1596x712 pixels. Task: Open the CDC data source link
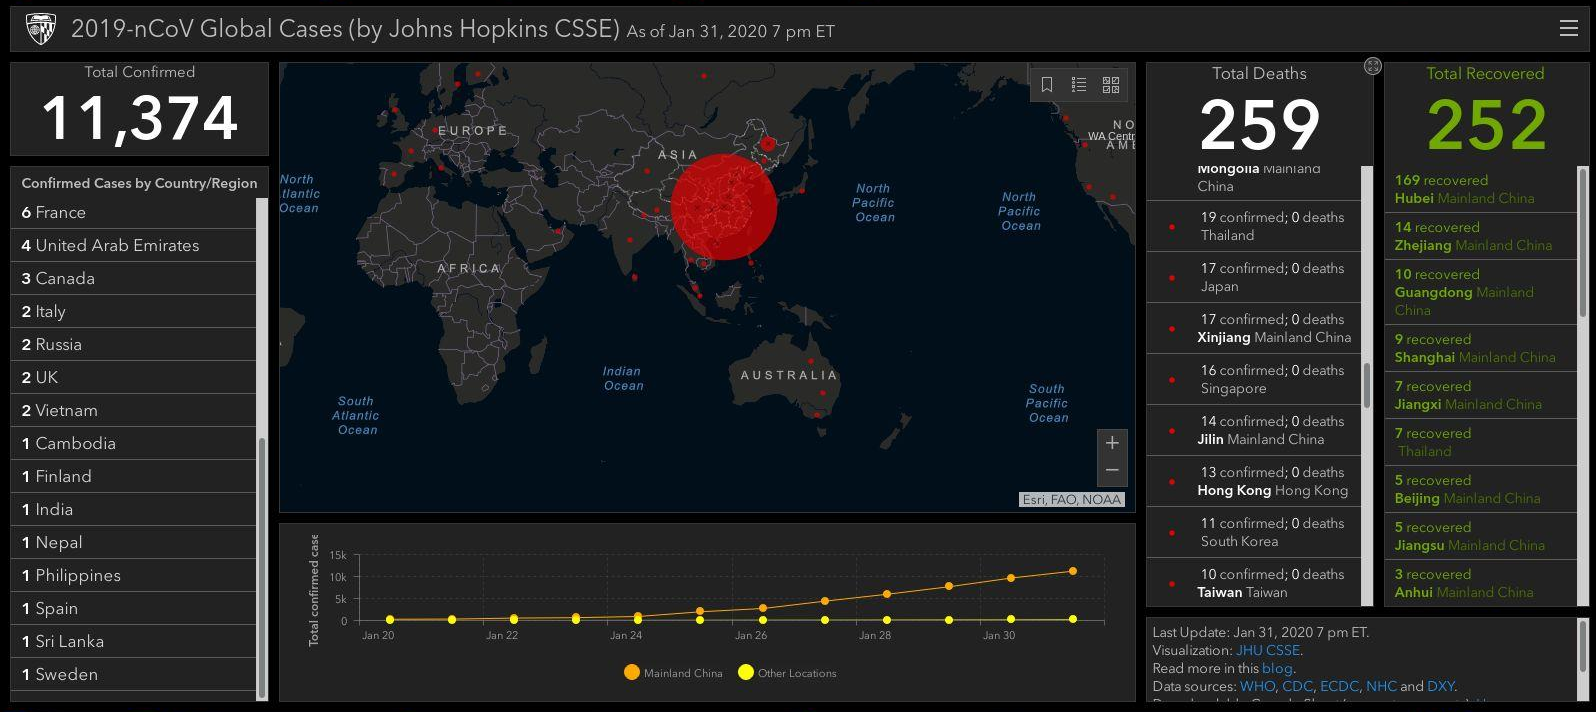click(1297, 686)
